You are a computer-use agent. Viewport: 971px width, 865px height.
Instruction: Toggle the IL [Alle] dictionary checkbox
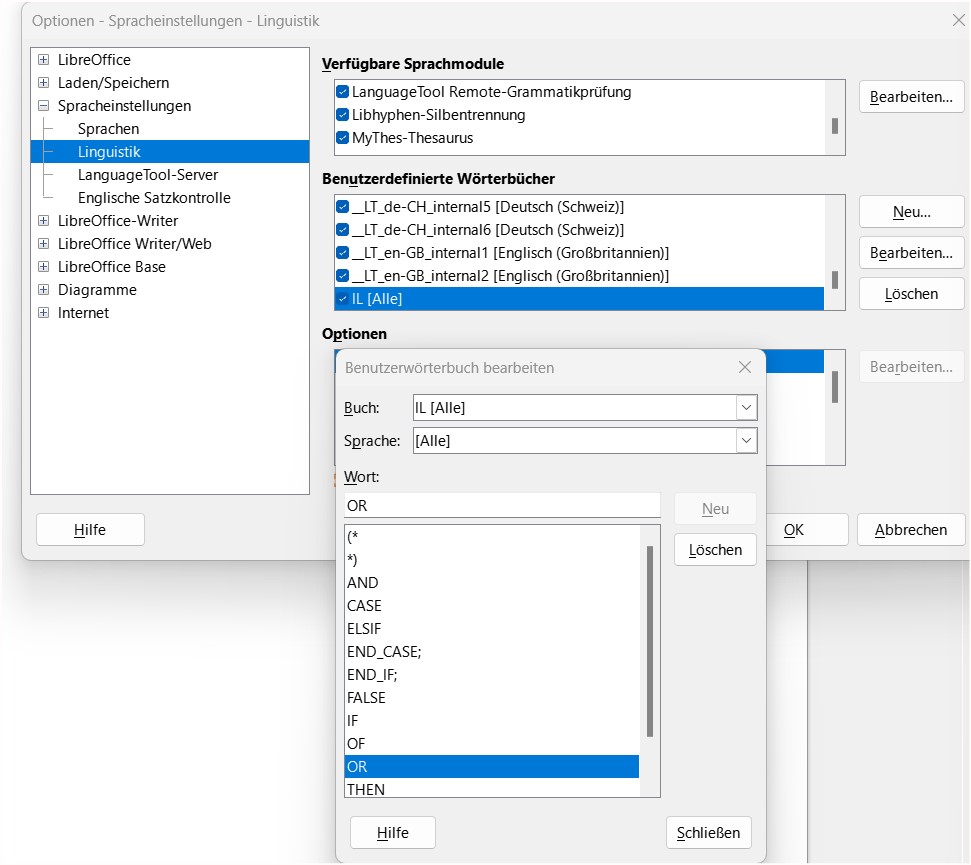pos(342,298)
